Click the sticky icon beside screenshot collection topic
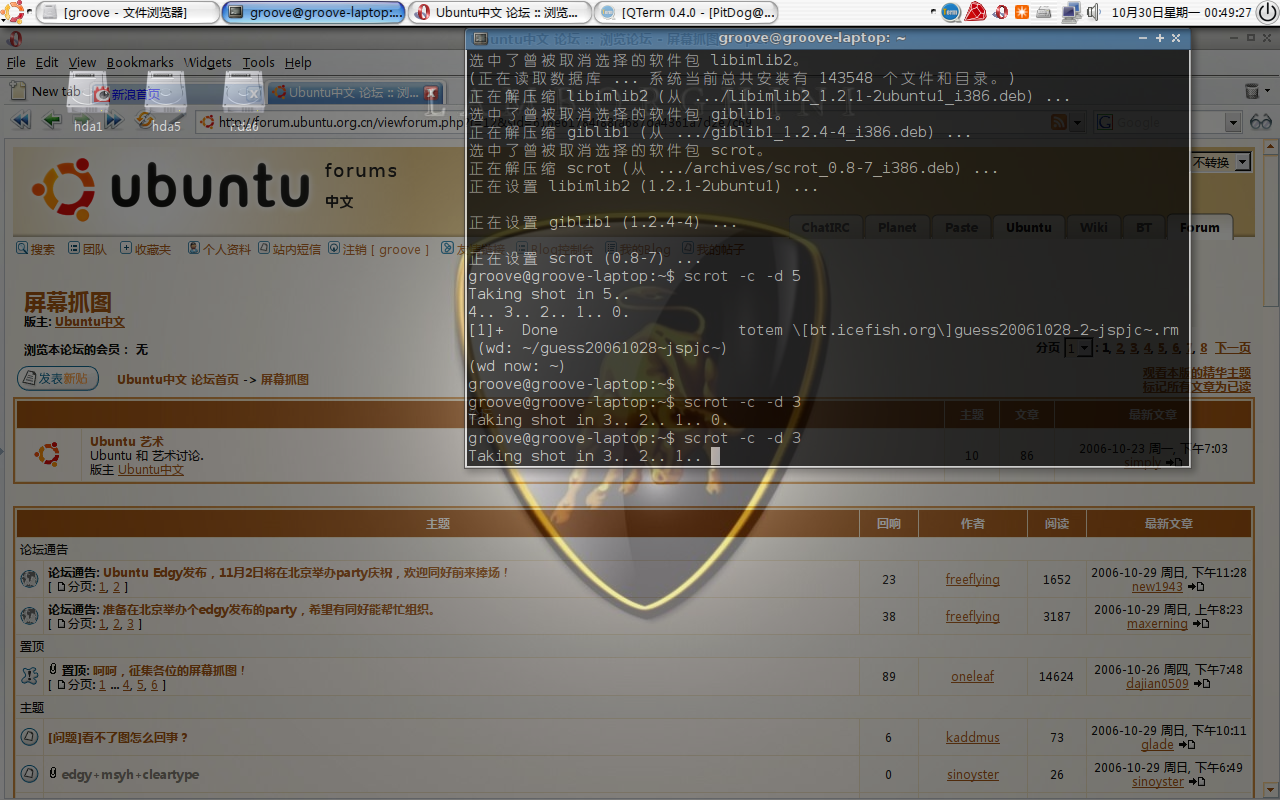Viewport: 1280px width, 800px height. pyautogui.click(x=30, y=676)
